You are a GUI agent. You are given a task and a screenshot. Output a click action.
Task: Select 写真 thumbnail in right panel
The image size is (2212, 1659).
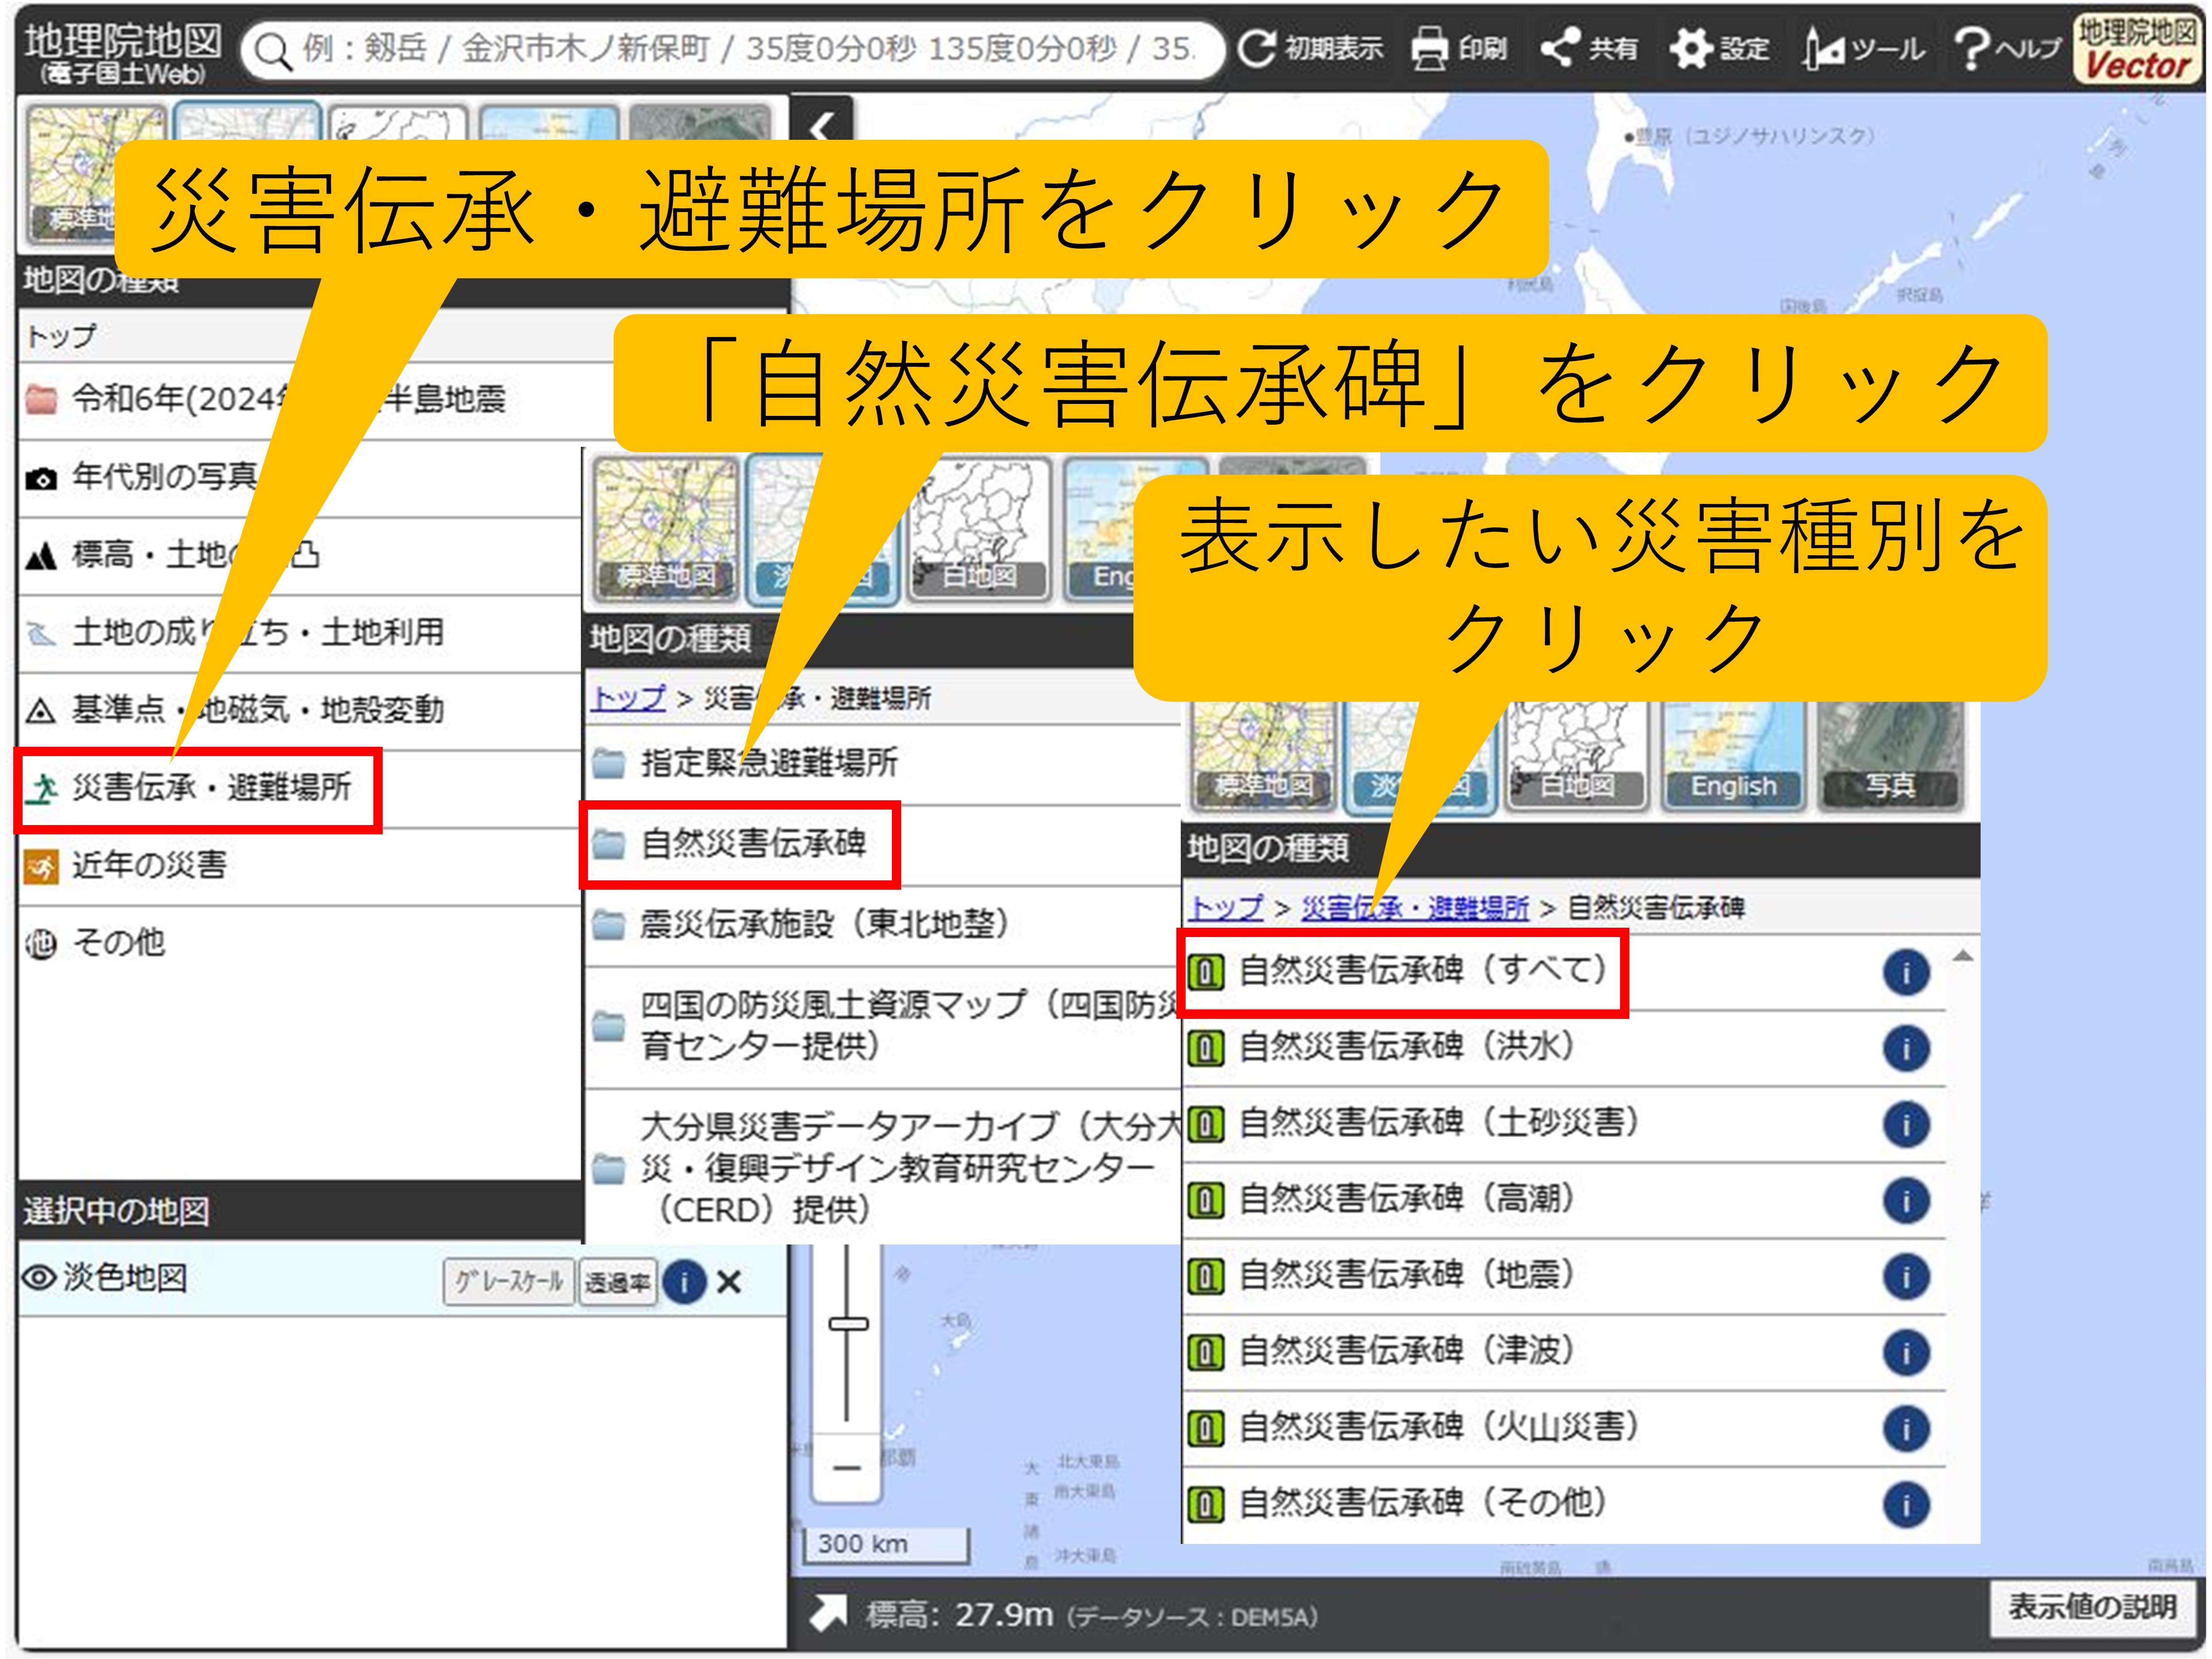[1890, 757]
